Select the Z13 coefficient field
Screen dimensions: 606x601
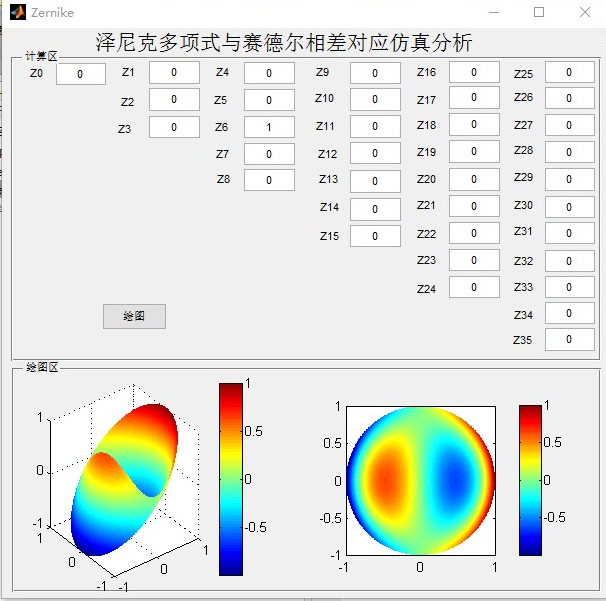click(x=375, y=181)
